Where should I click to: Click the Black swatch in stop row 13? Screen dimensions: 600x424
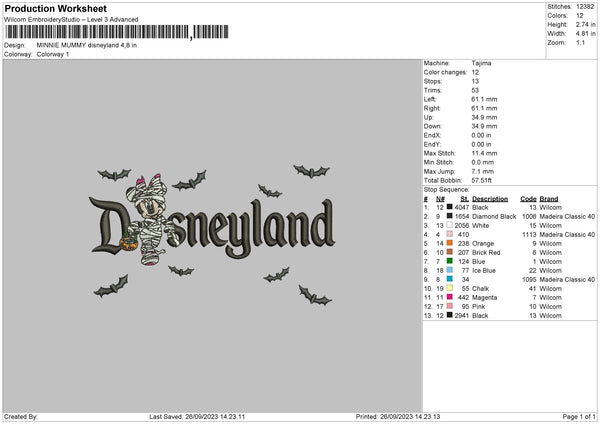pyautogui.click(x=450, y=315)
